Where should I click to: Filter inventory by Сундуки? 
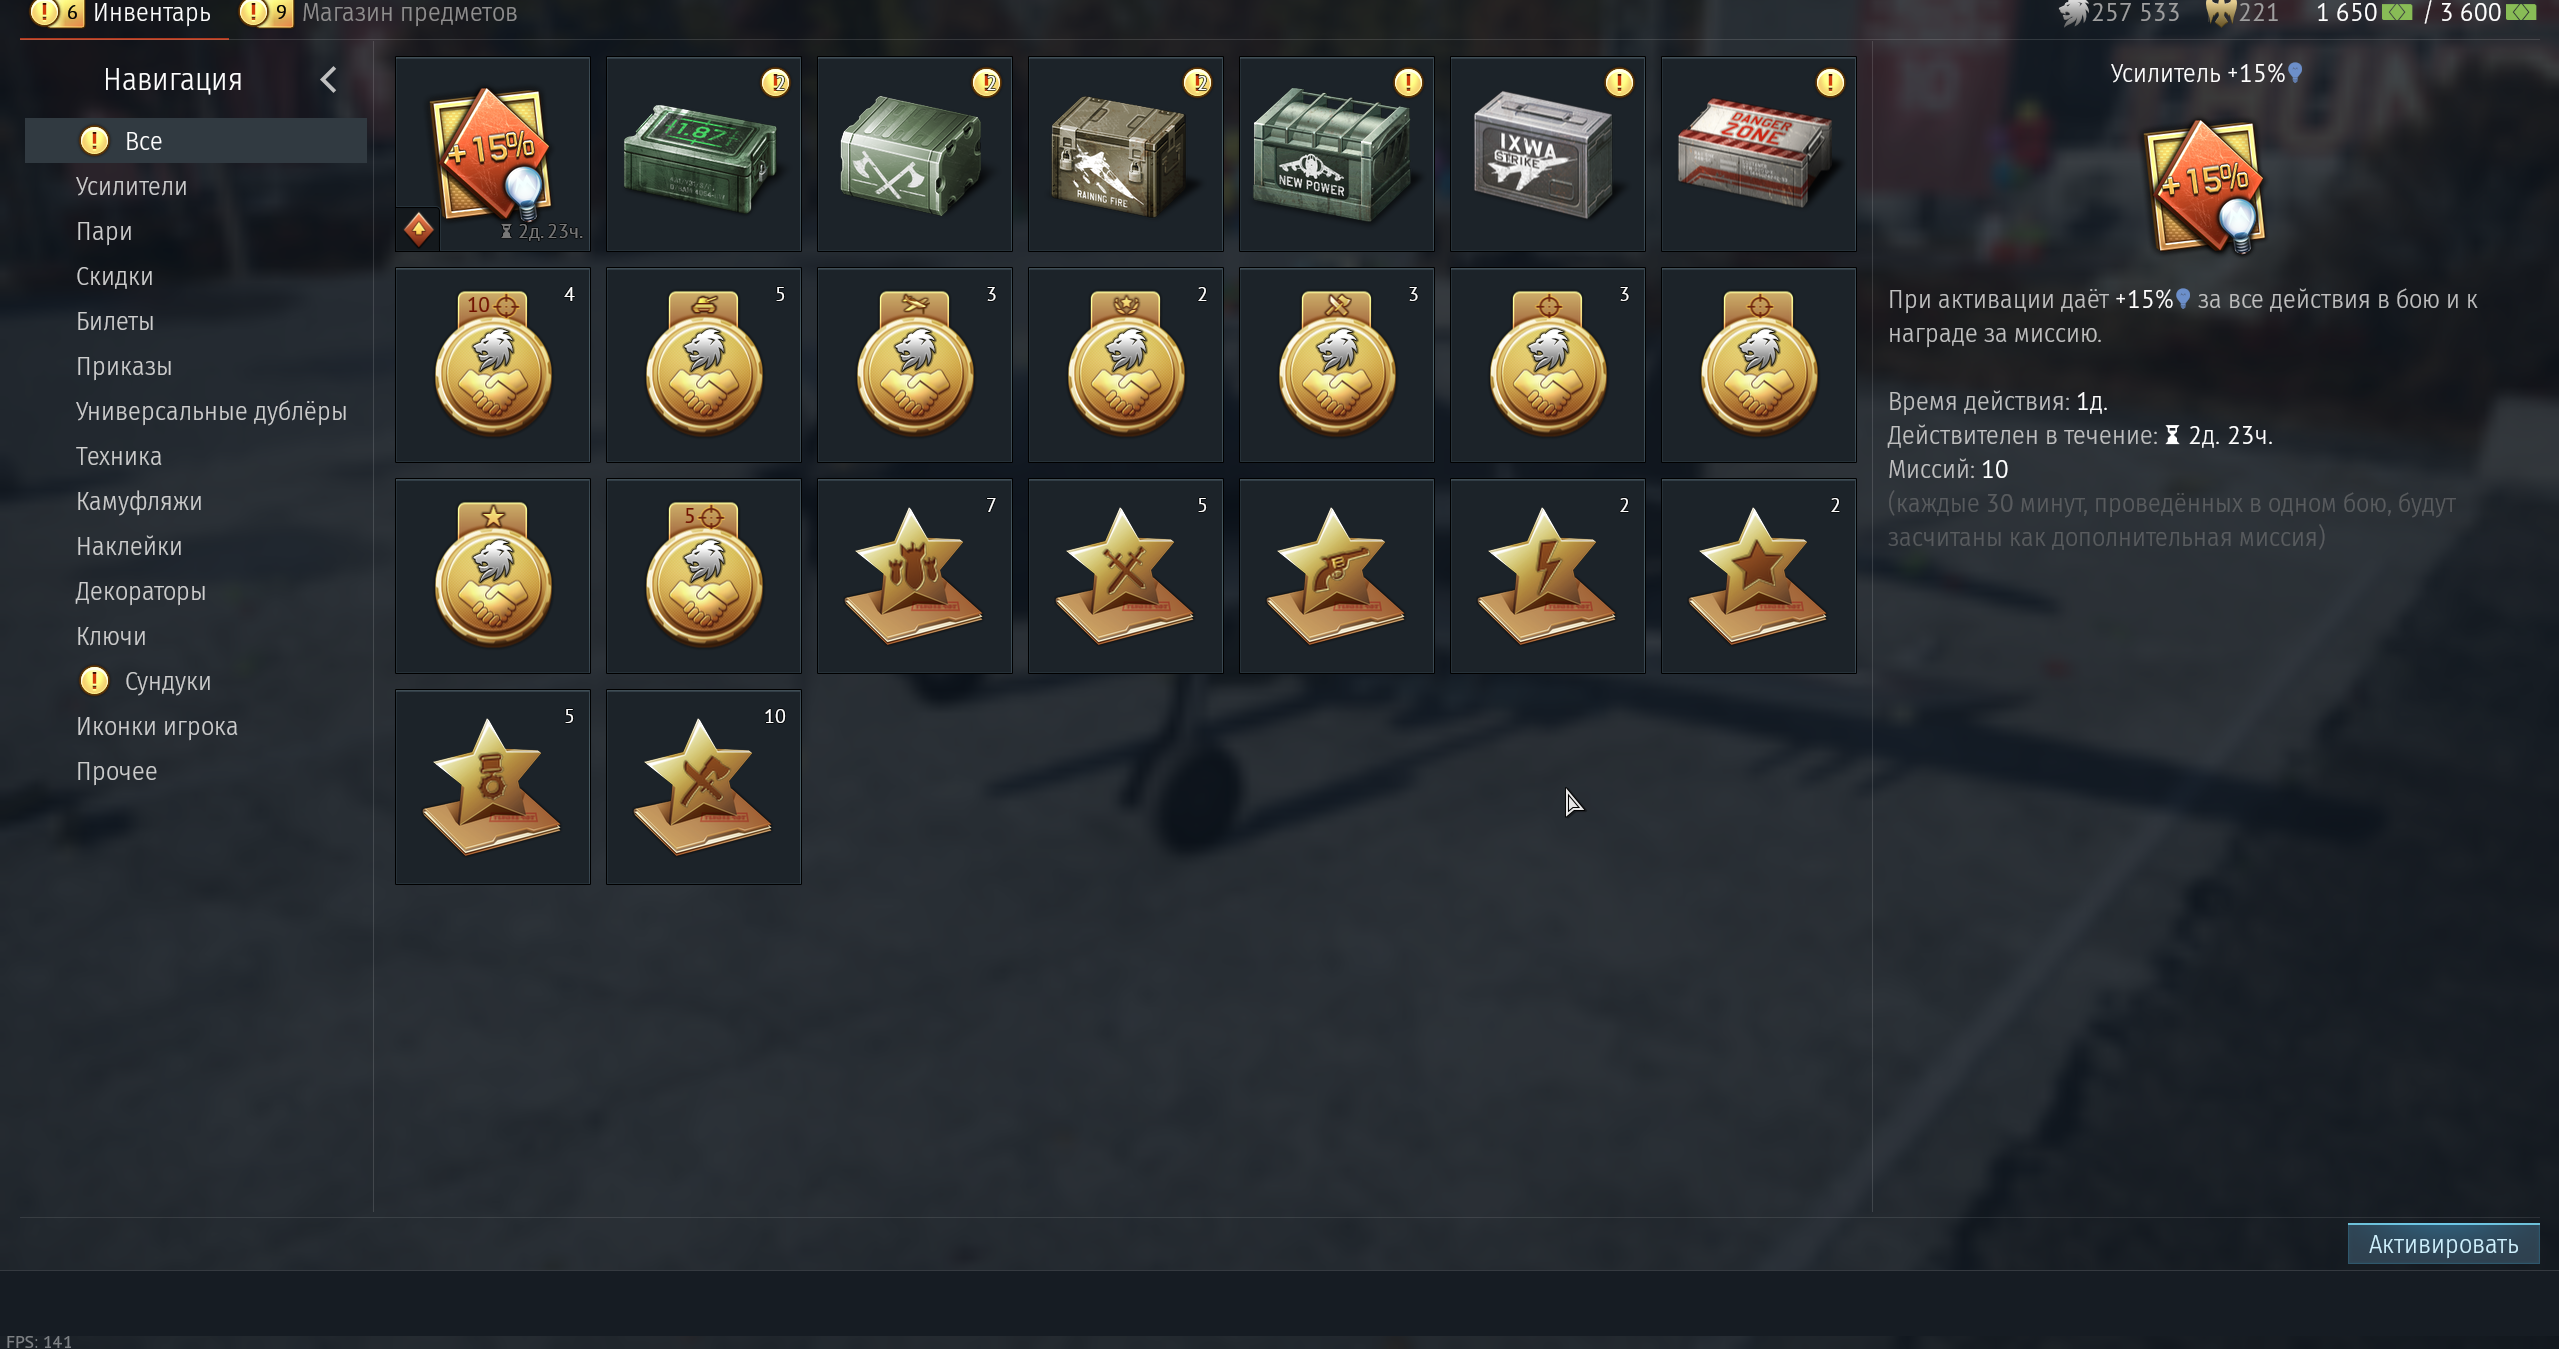(x=167, y=681)
